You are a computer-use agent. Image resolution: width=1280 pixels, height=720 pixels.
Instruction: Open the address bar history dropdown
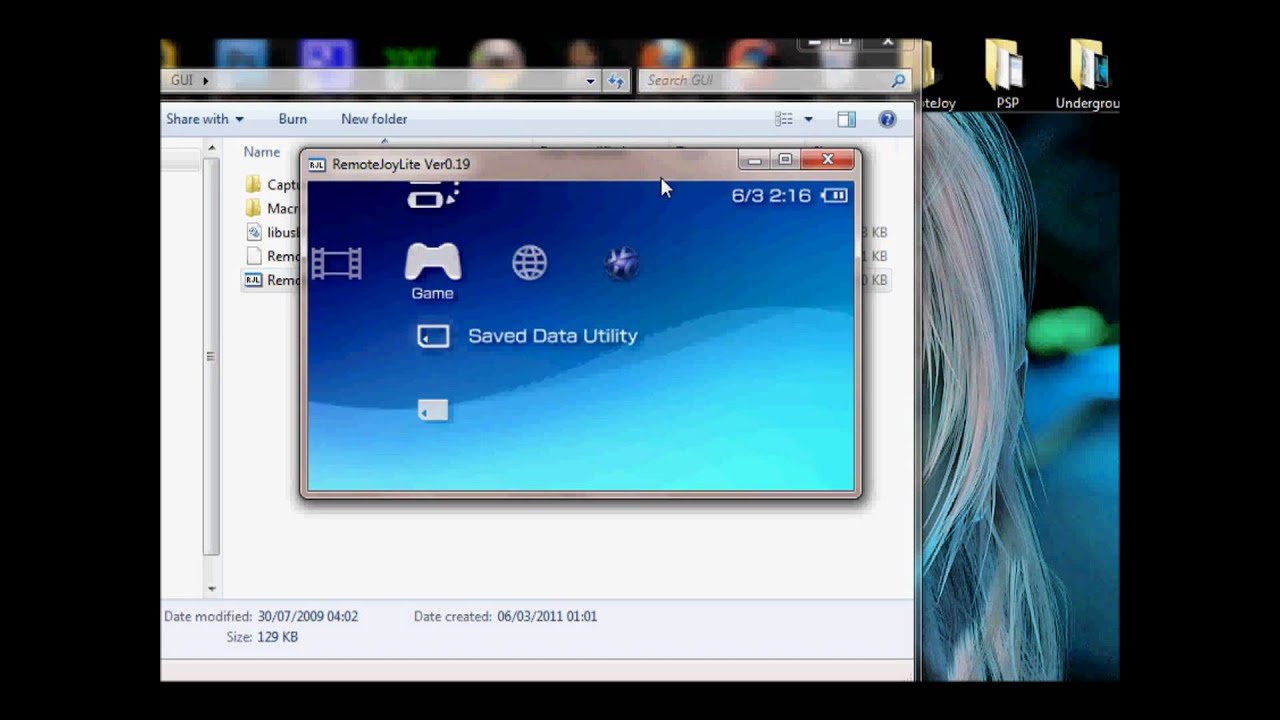tap(590, 81)
